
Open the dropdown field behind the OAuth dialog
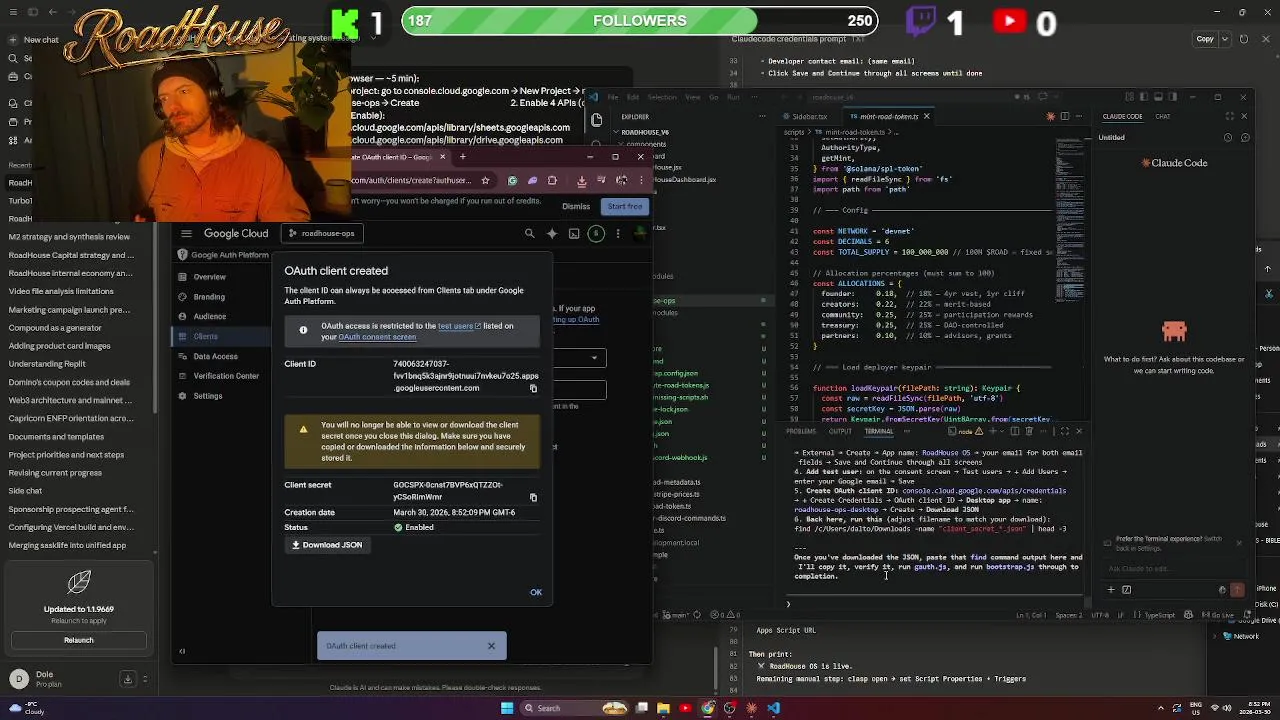[579, 357]
